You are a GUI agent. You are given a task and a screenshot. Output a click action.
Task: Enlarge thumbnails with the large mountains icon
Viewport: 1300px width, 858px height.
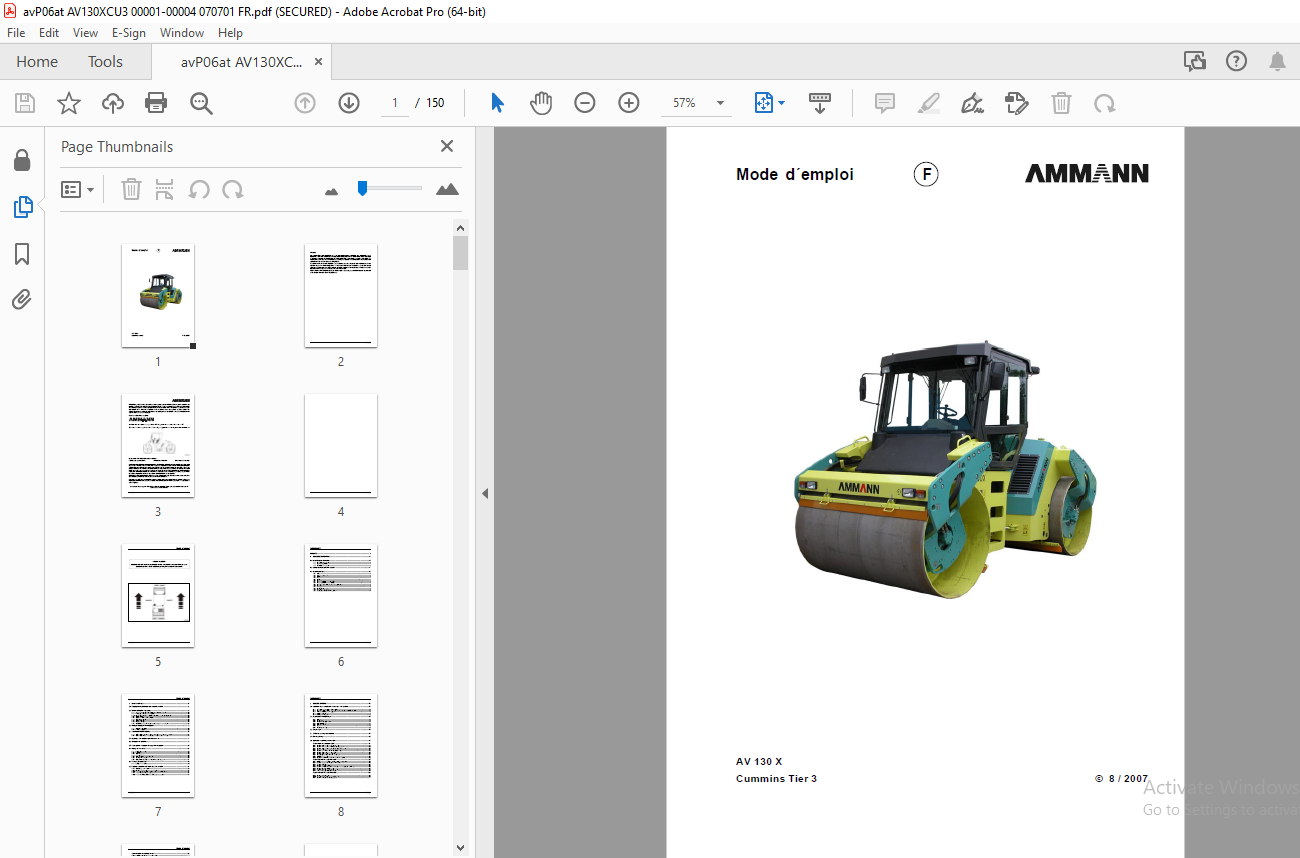447,189
